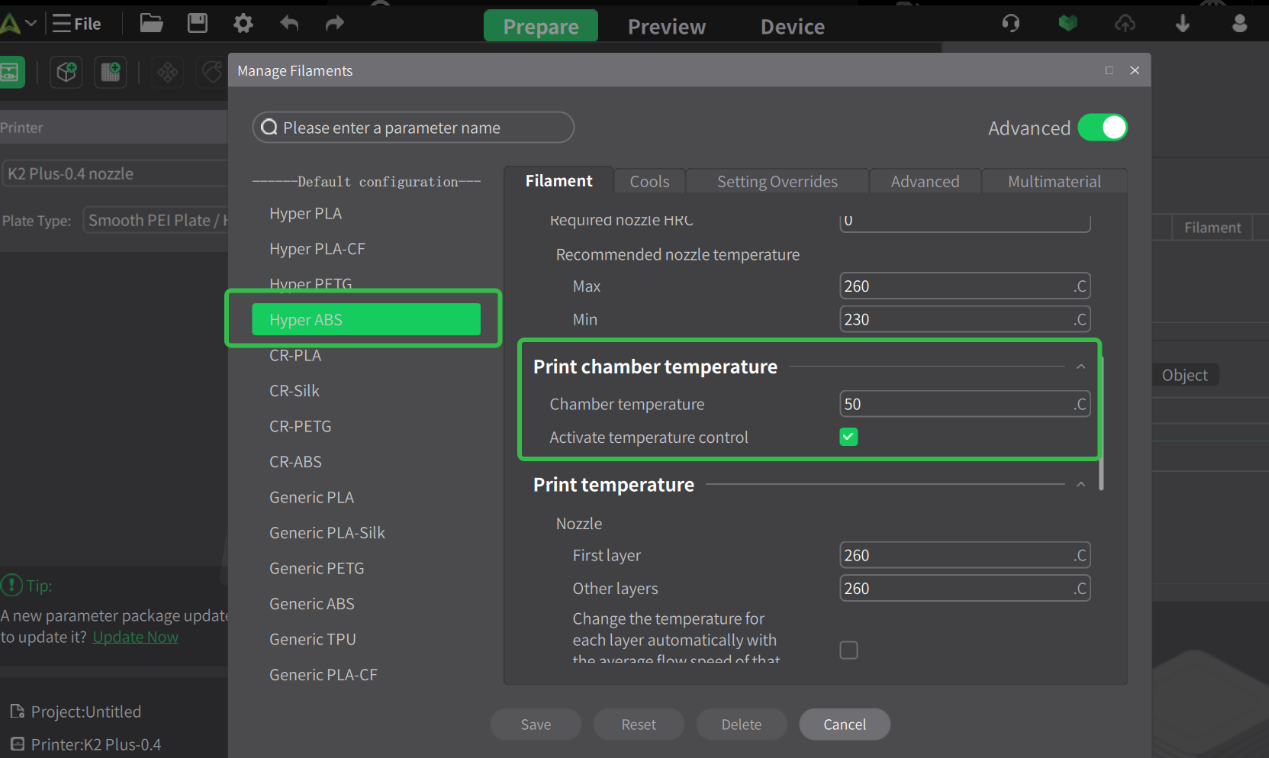Viewport: 1269px width, 758px height.
Task: Click the undo arrow icon
Action: coord(289,23)
